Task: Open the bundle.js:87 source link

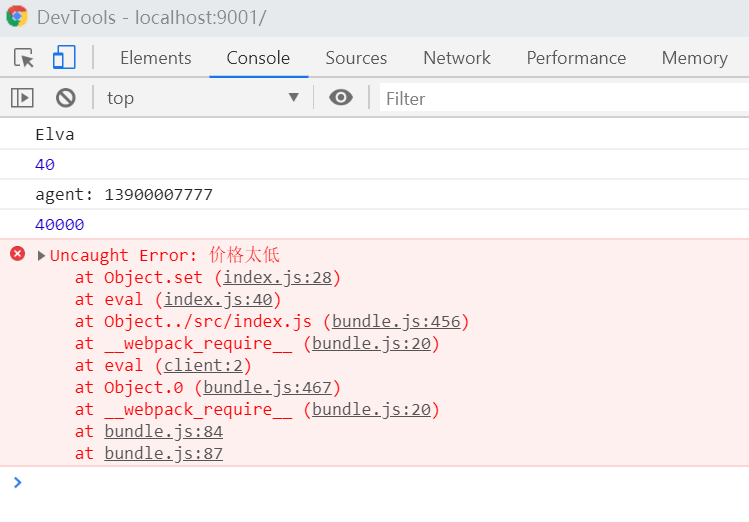Action: click(163, 454)
